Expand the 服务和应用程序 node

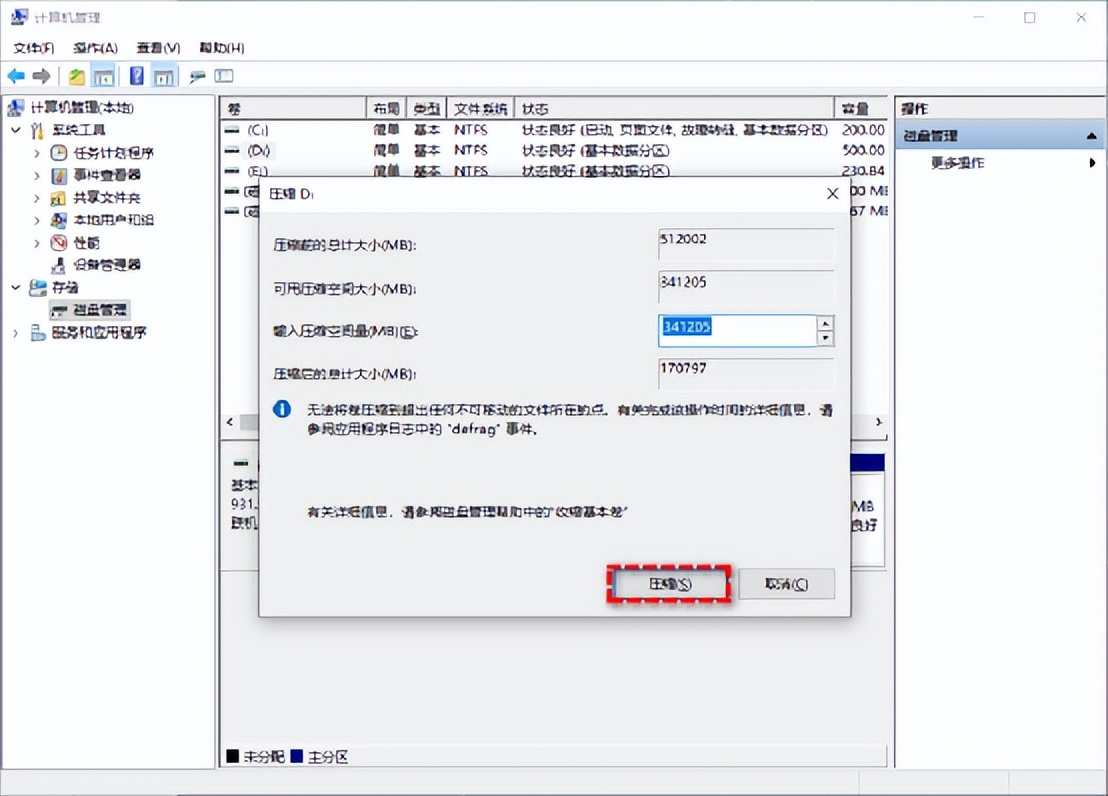pyautogui.click(x=16, y=333)
